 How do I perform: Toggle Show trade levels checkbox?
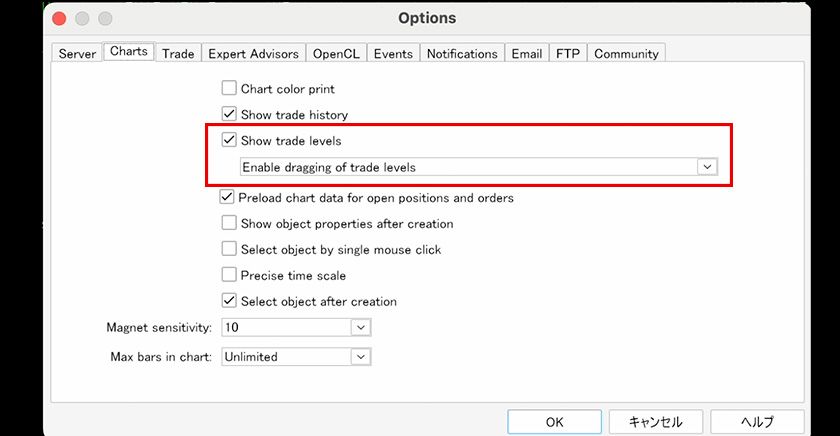click(229, 141)
